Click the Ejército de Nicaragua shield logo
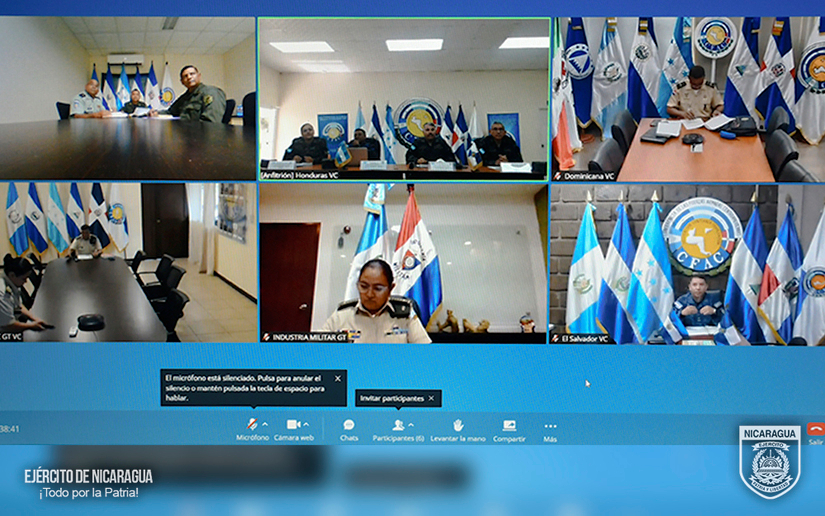825x516 pixels. click(769, 462)
